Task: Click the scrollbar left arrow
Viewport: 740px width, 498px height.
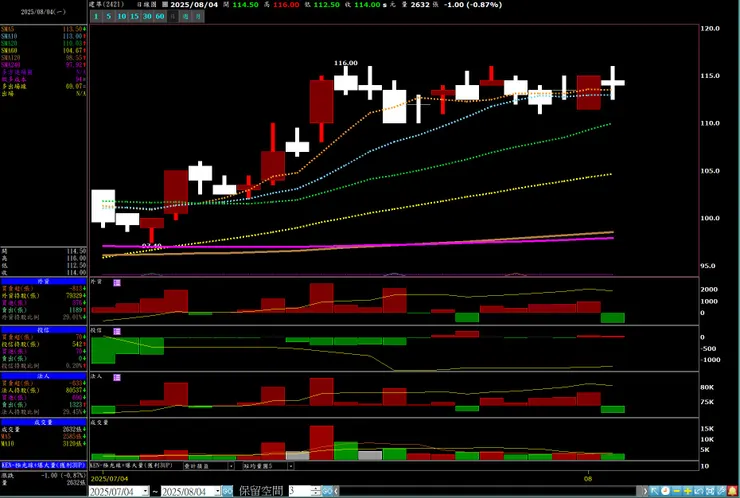Action: 336,491
